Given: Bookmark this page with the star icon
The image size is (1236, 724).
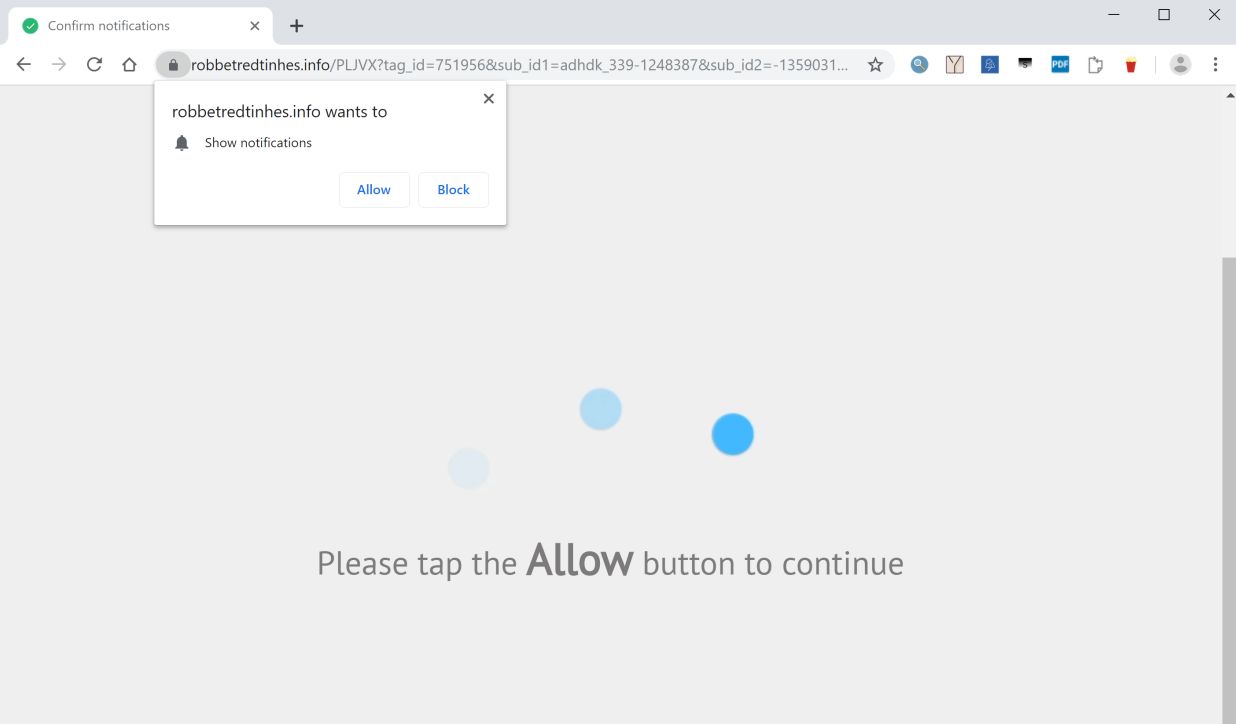Looking at the screenshot, I should click(x=875, y=65).
